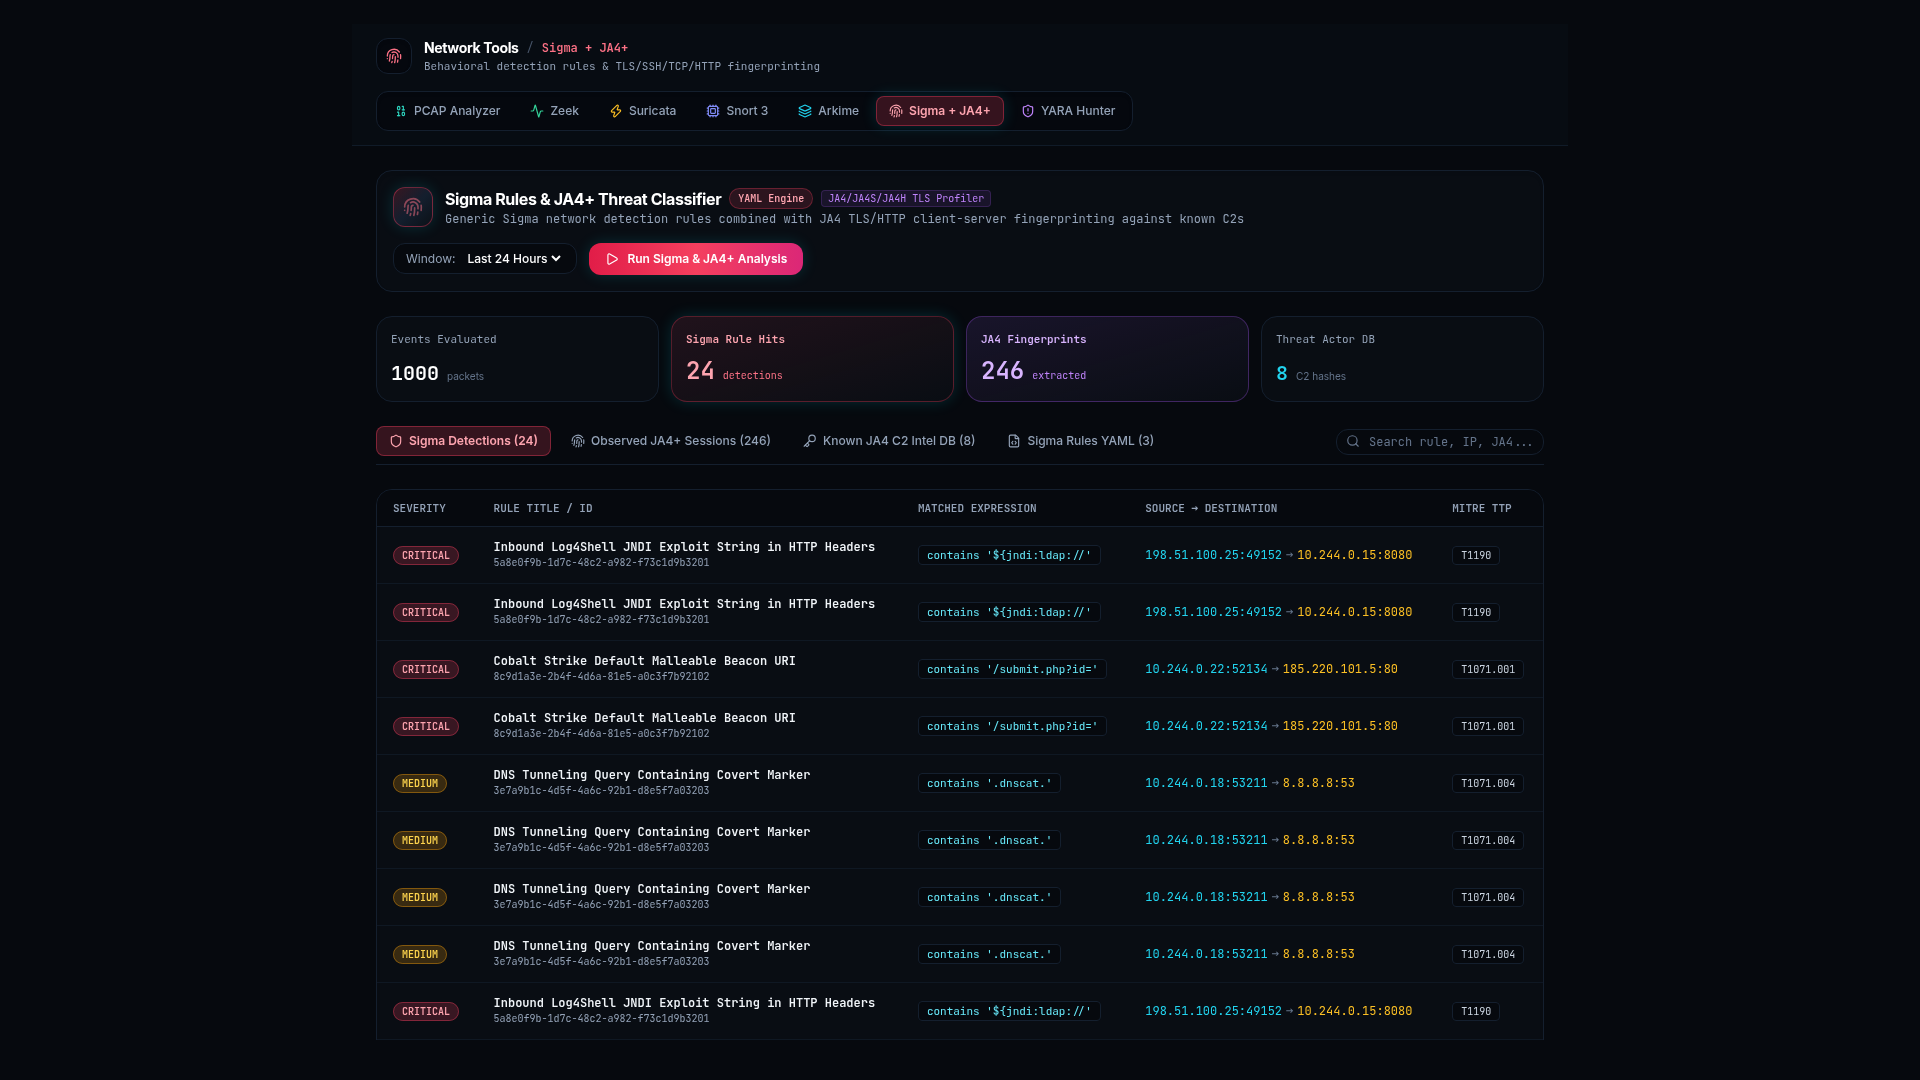Click the Suricata lightning bolt icon
Viewport: 1920px width, 1080px height.
[616, 111]
